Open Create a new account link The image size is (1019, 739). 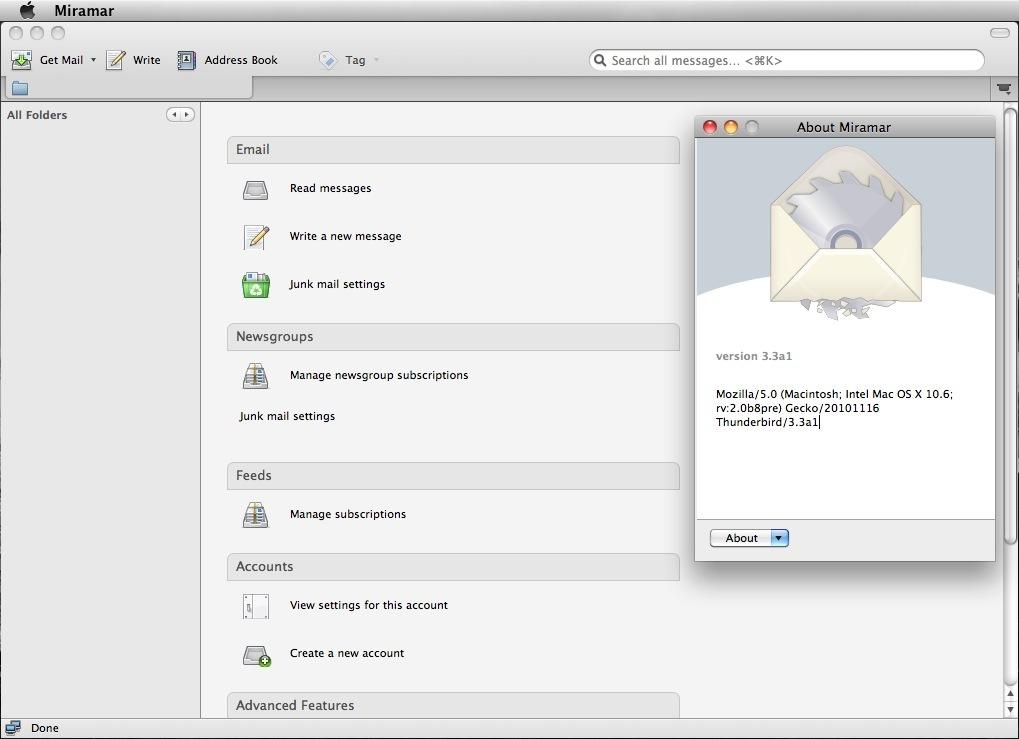[346, 653]
